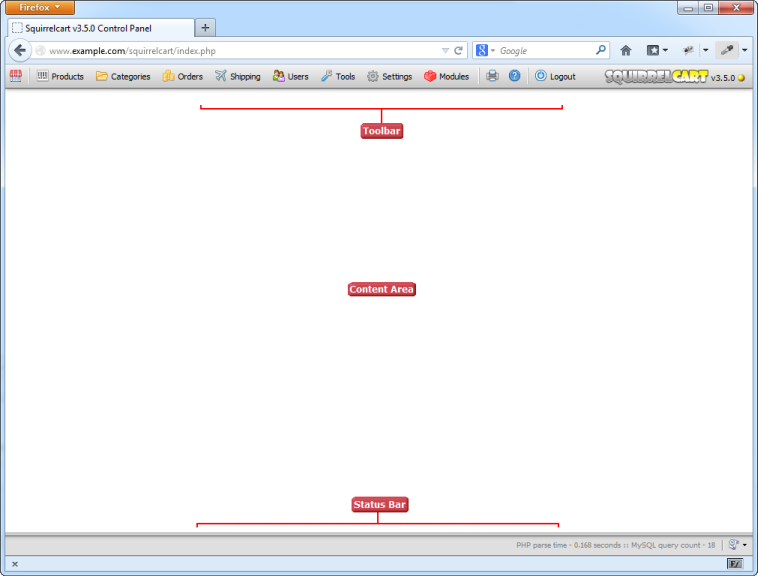This screenshot has height=576, width=758.
Task: Click the Squirrelcart logo
Action: 656,77
